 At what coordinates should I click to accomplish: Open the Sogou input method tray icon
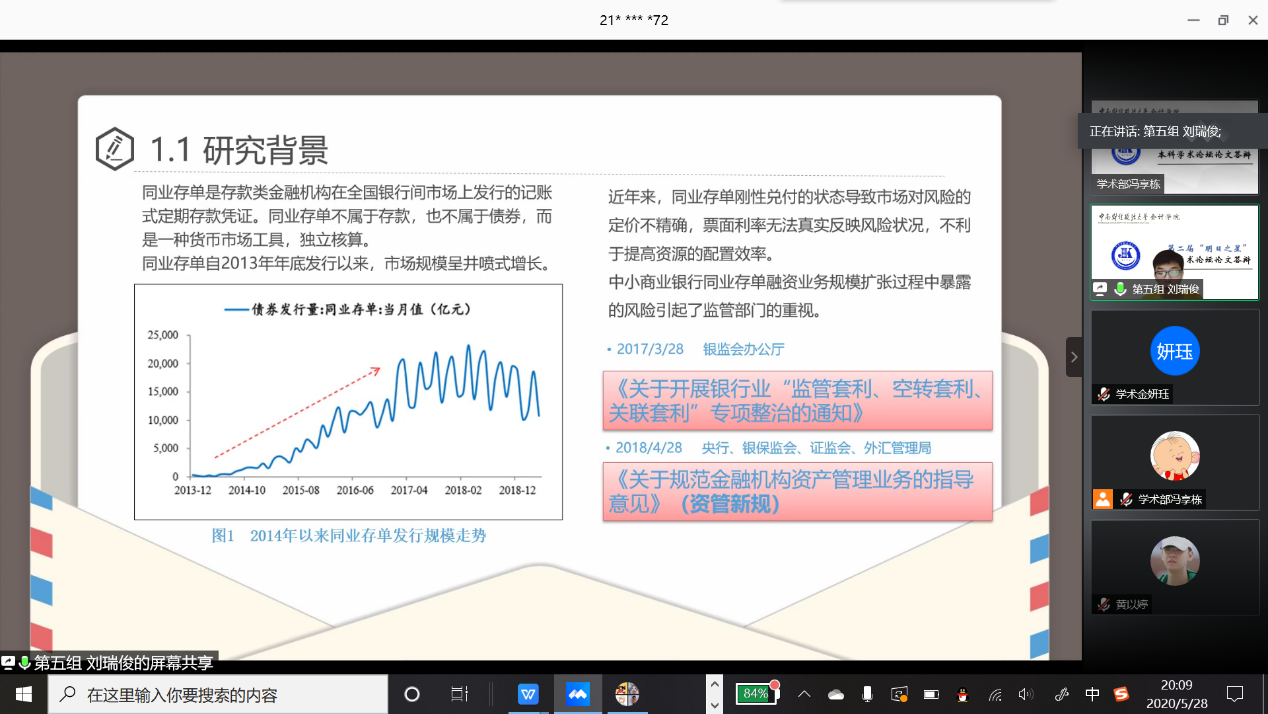click(x=1121, y=694)
